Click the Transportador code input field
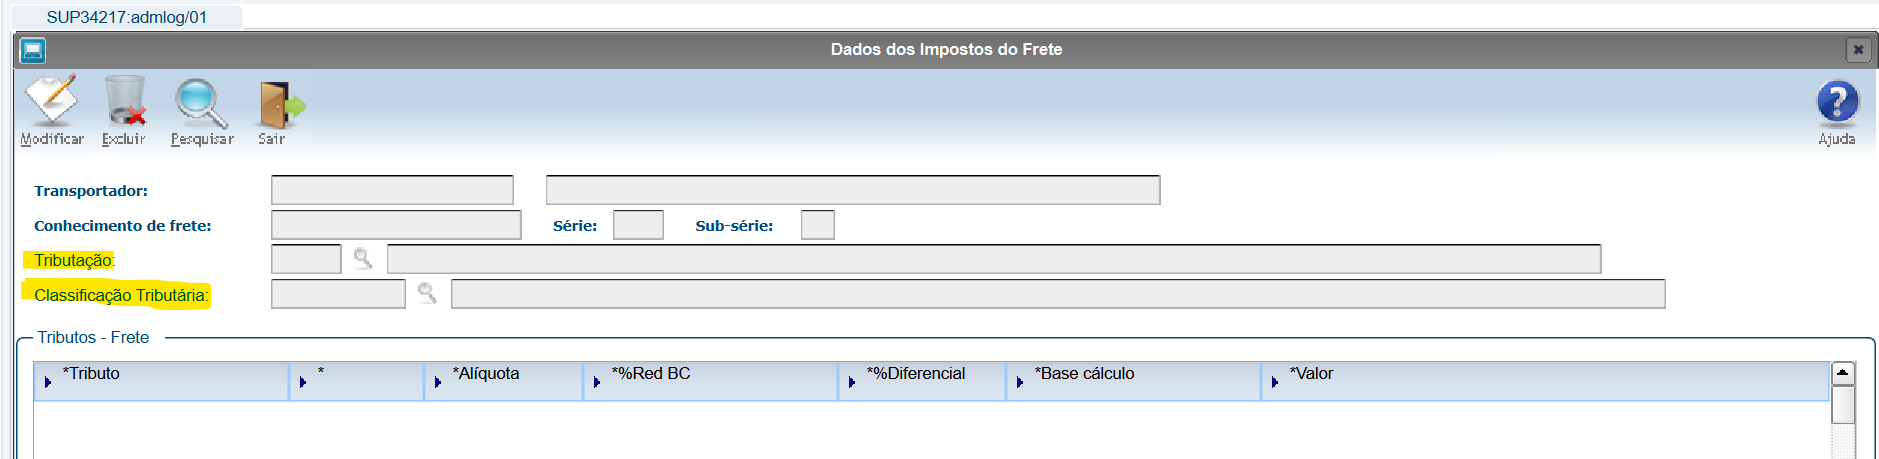 [392, 190]
